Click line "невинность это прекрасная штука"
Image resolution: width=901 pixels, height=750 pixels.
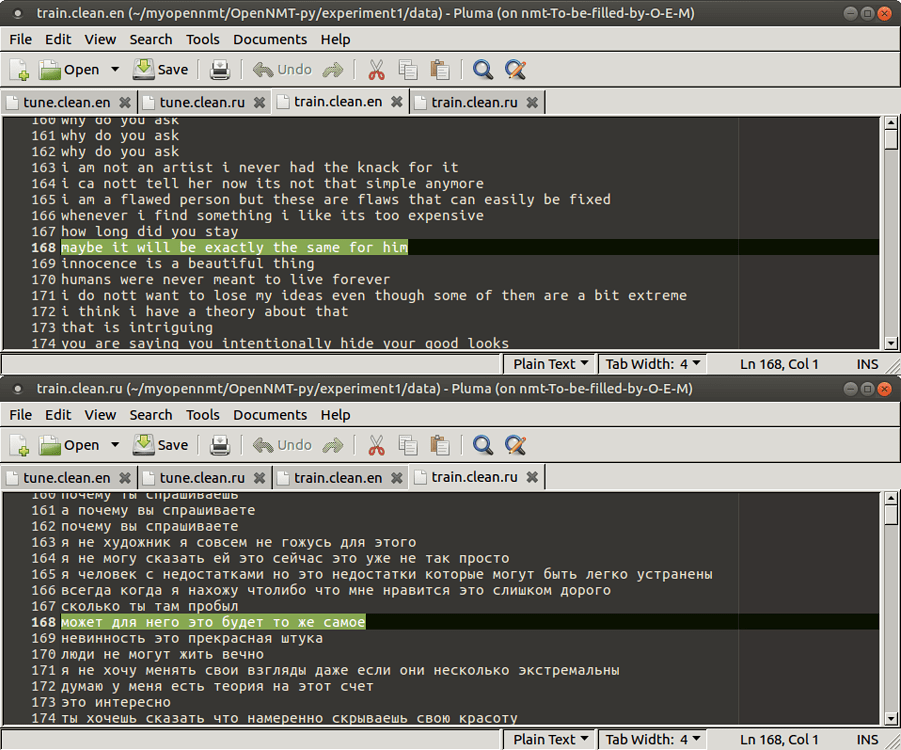point(192,639)
